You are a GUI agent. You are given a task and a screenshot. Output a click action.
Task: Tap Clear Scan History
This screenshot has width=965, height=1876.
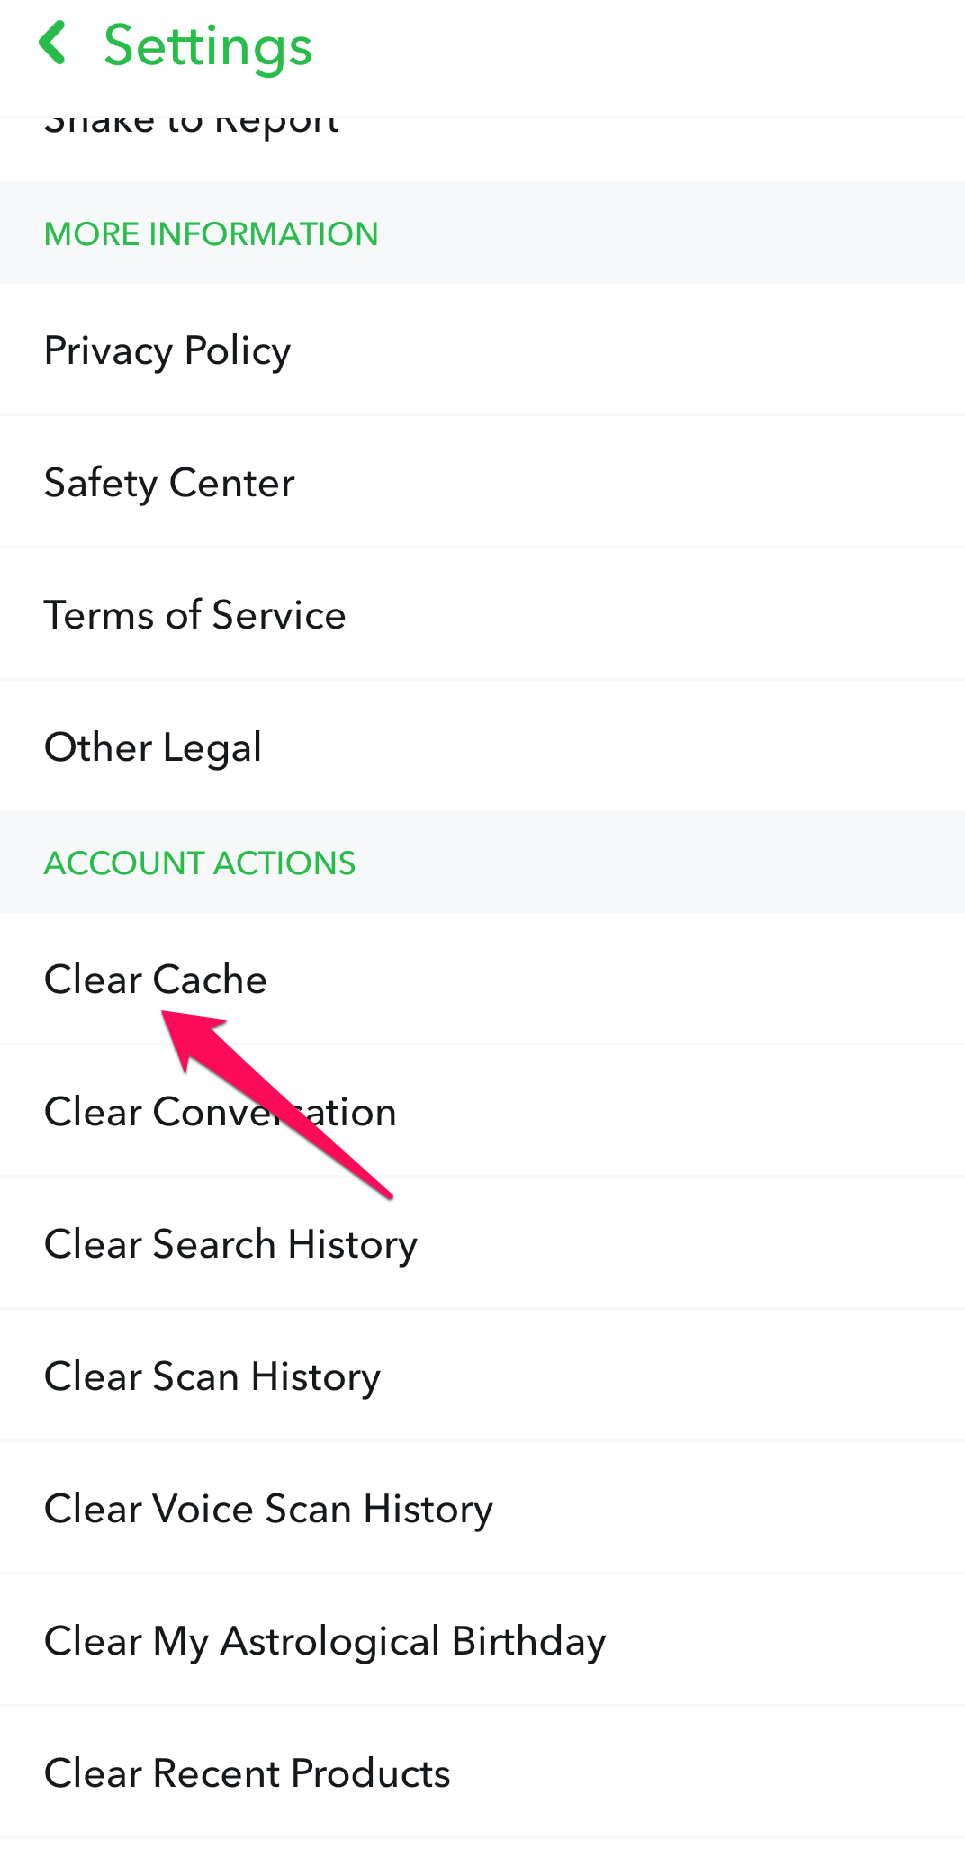point(212,1376)
